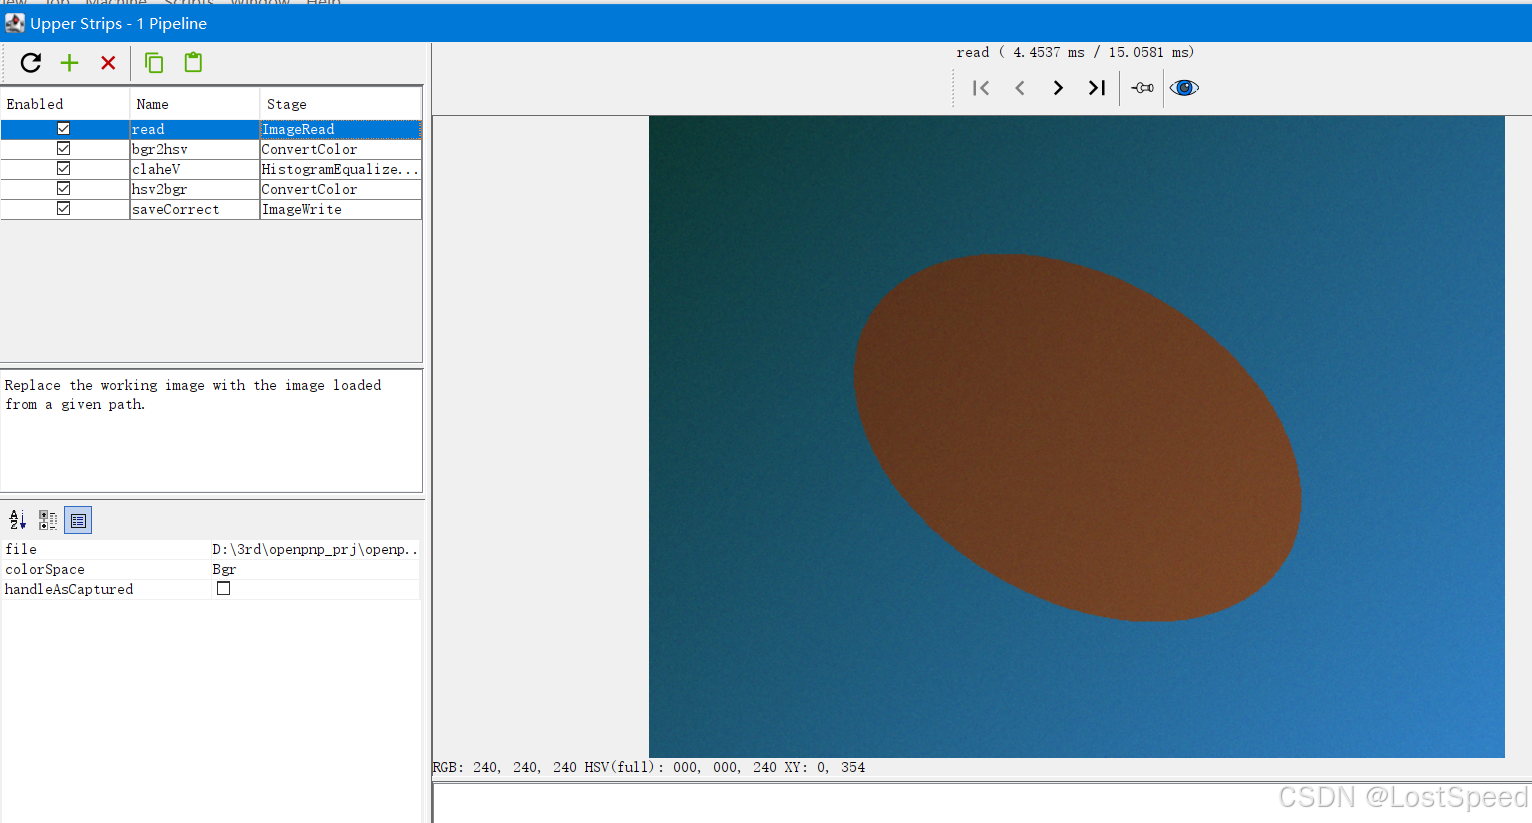The width and height of the screenshot is (1532, 823).
Task: Click the ImageRead stage type cell
Action: tap(341, 129)
